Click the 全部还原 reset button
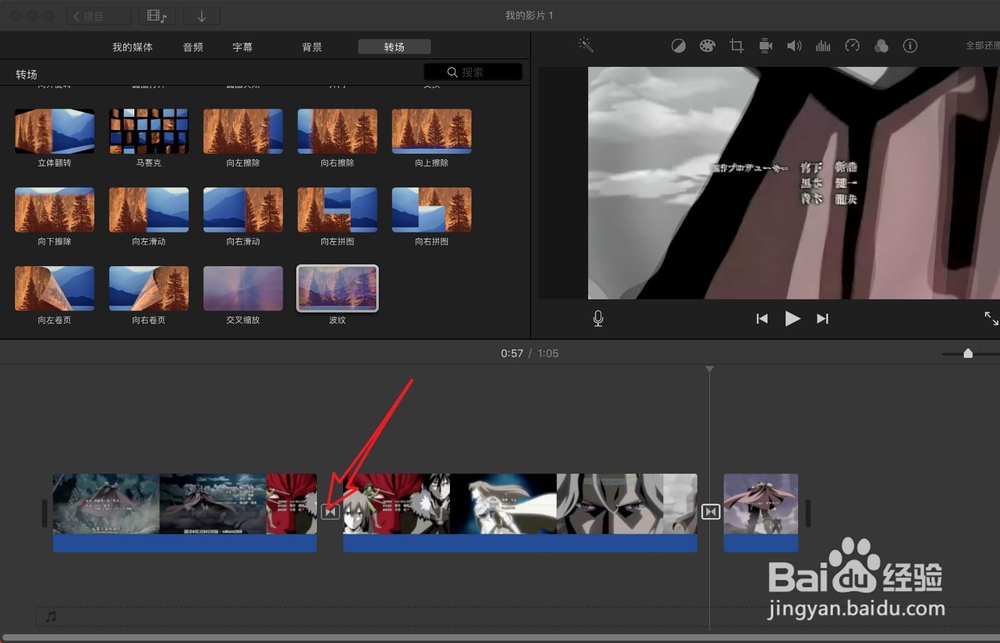Screen dimensions: 1000x643 point(982,46)
